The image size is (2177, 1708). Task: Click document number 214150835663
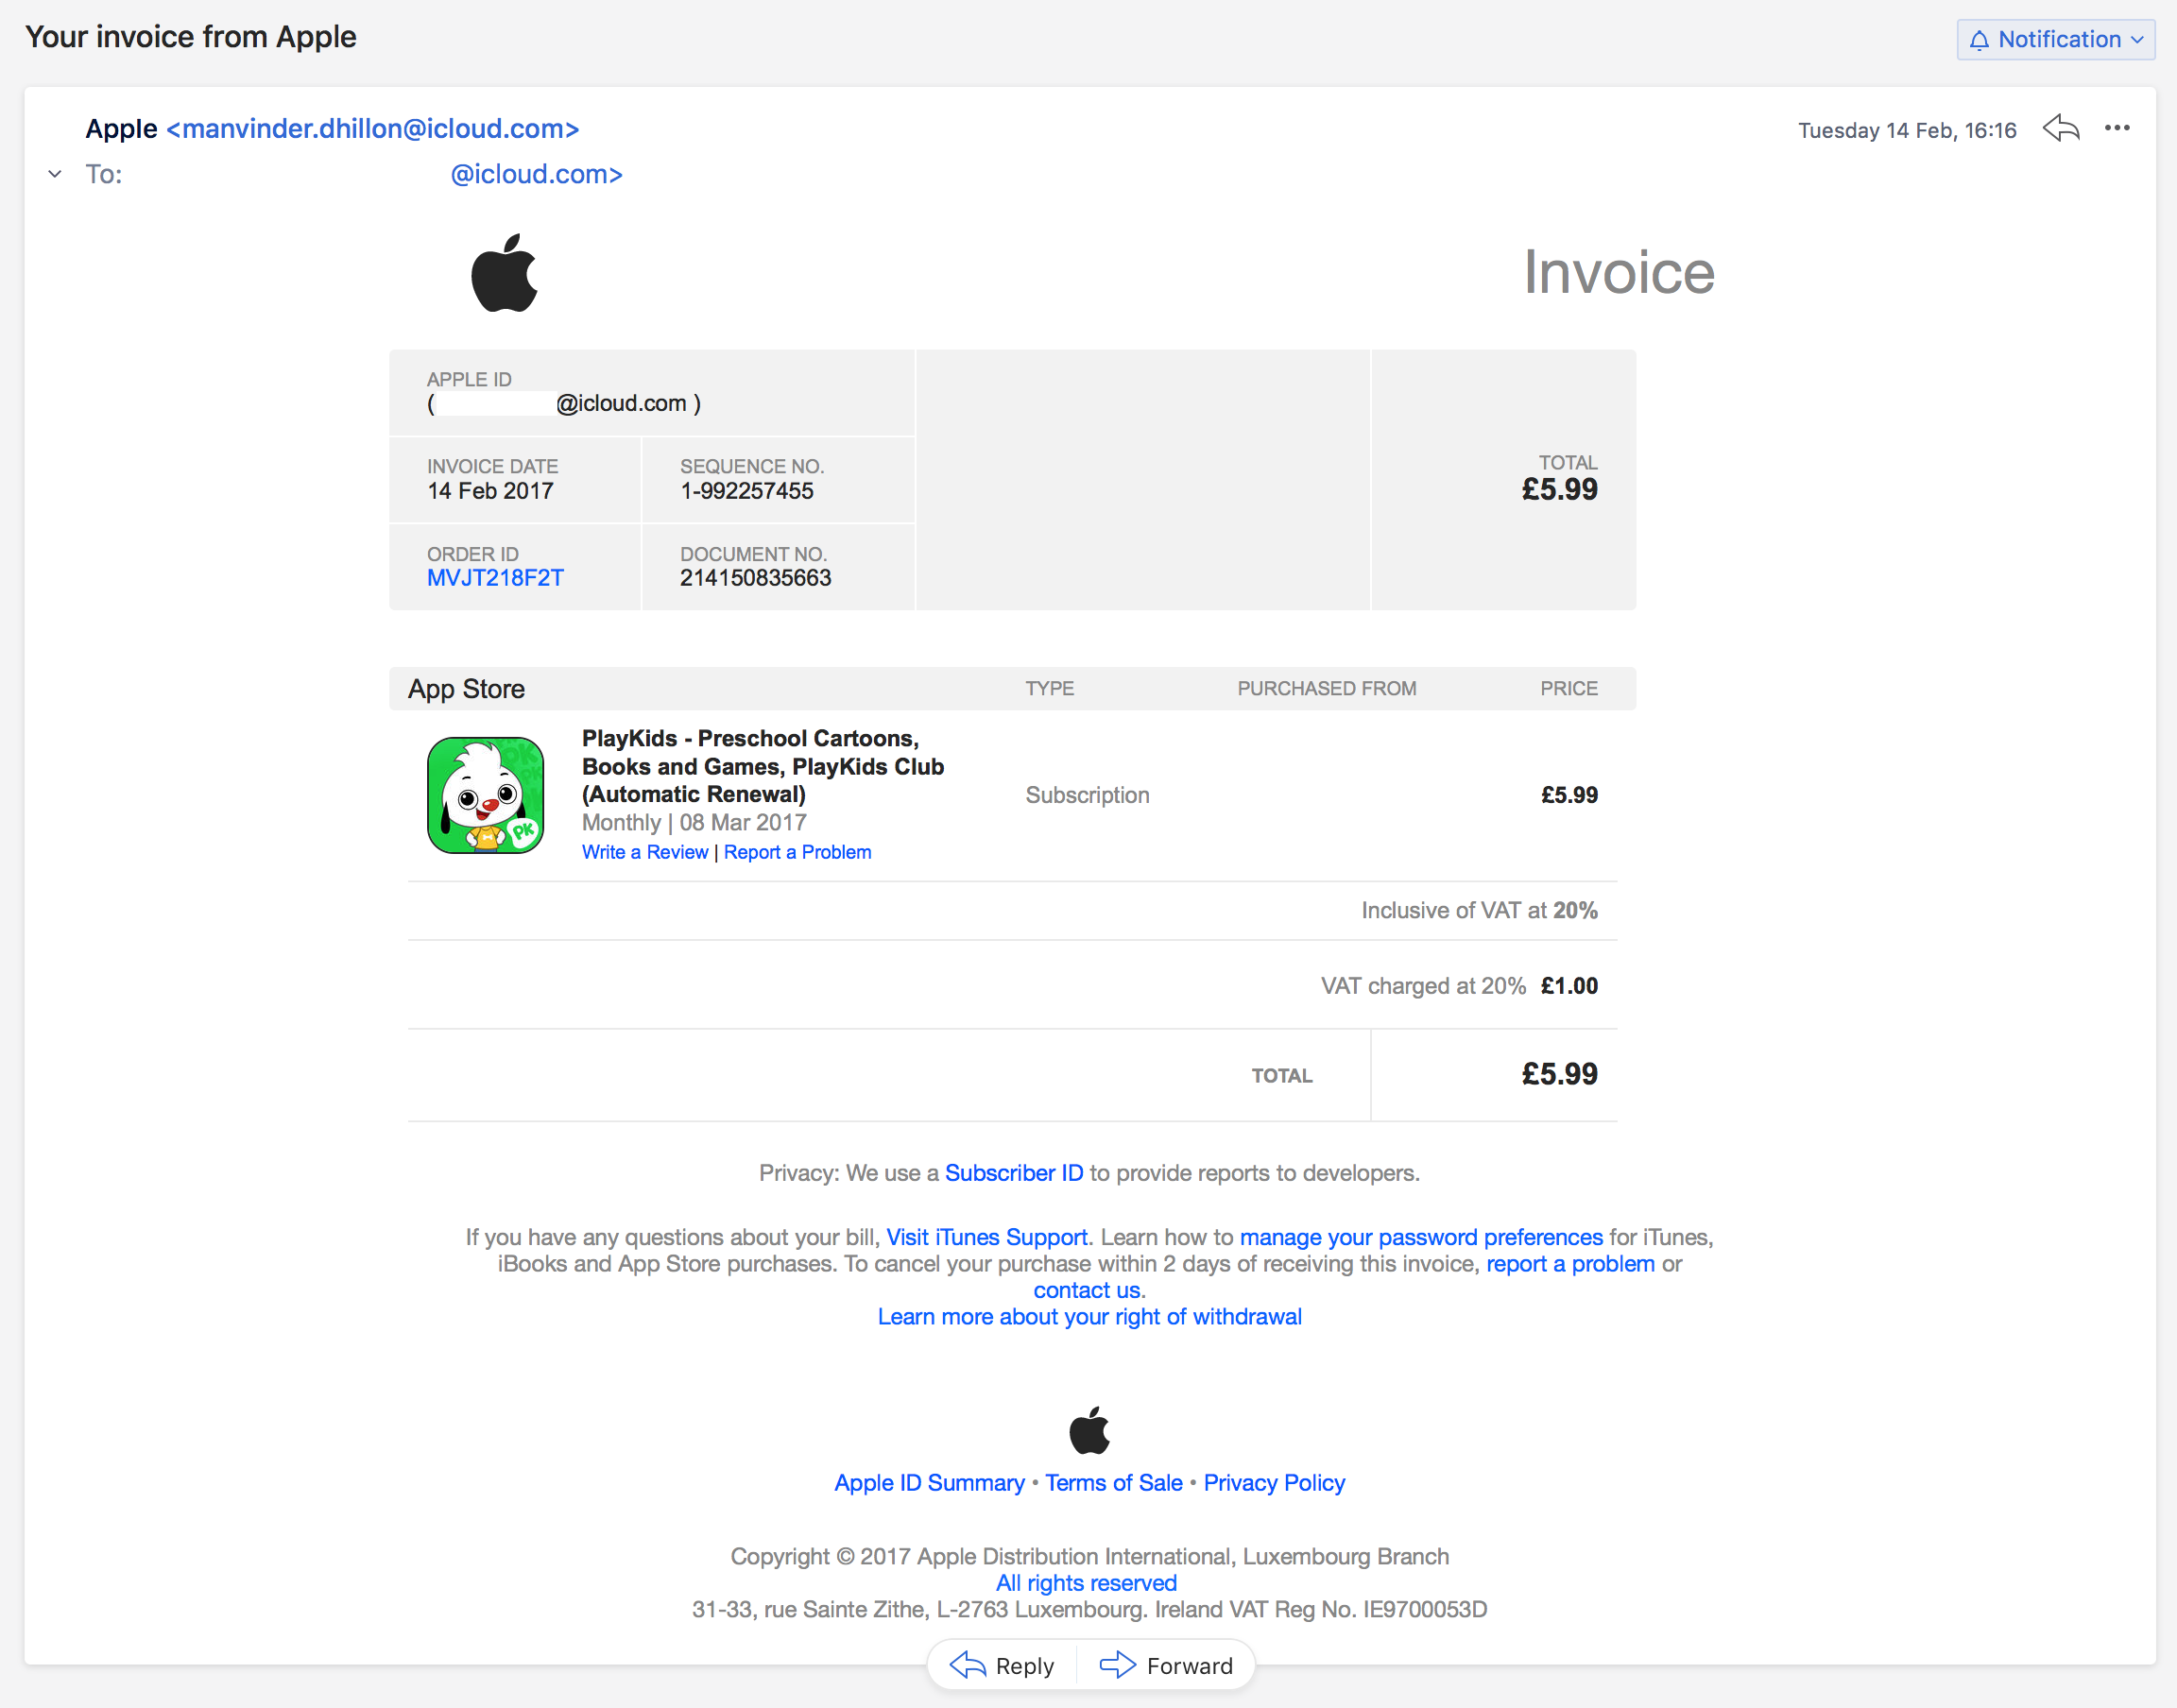coord(756,578)
